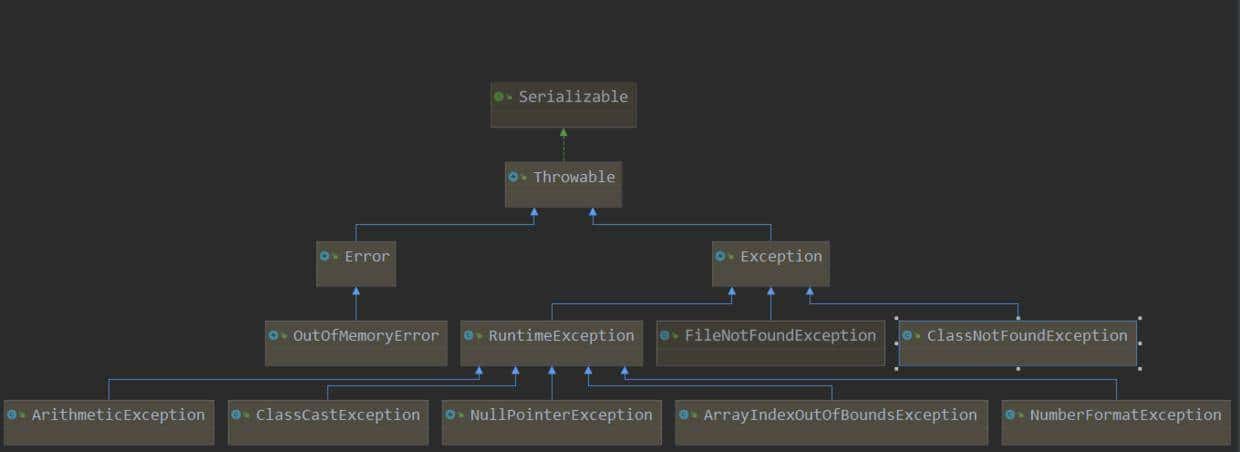The height and width of the screenshot is (452, 1240).
Task: Select the inheritance edge from OutOfMemoryError to Error
Action: tap(355, 304)
